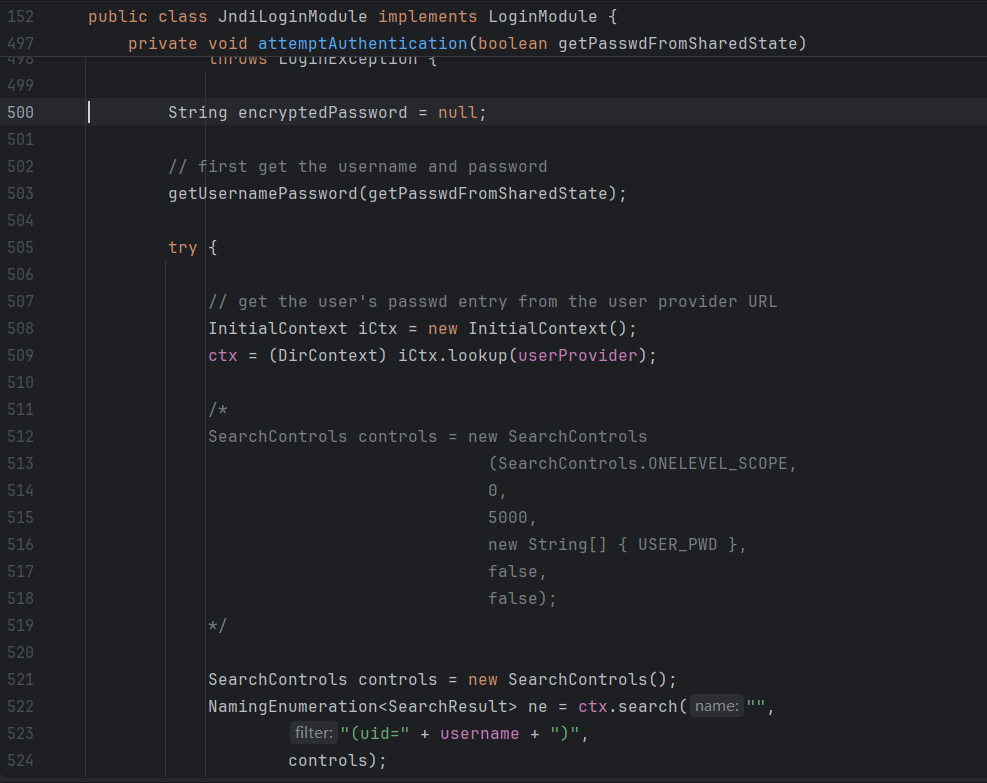Click the getUsernamePassword method call
The width and height of the screenshot is (987, 783).
(262, 194)
